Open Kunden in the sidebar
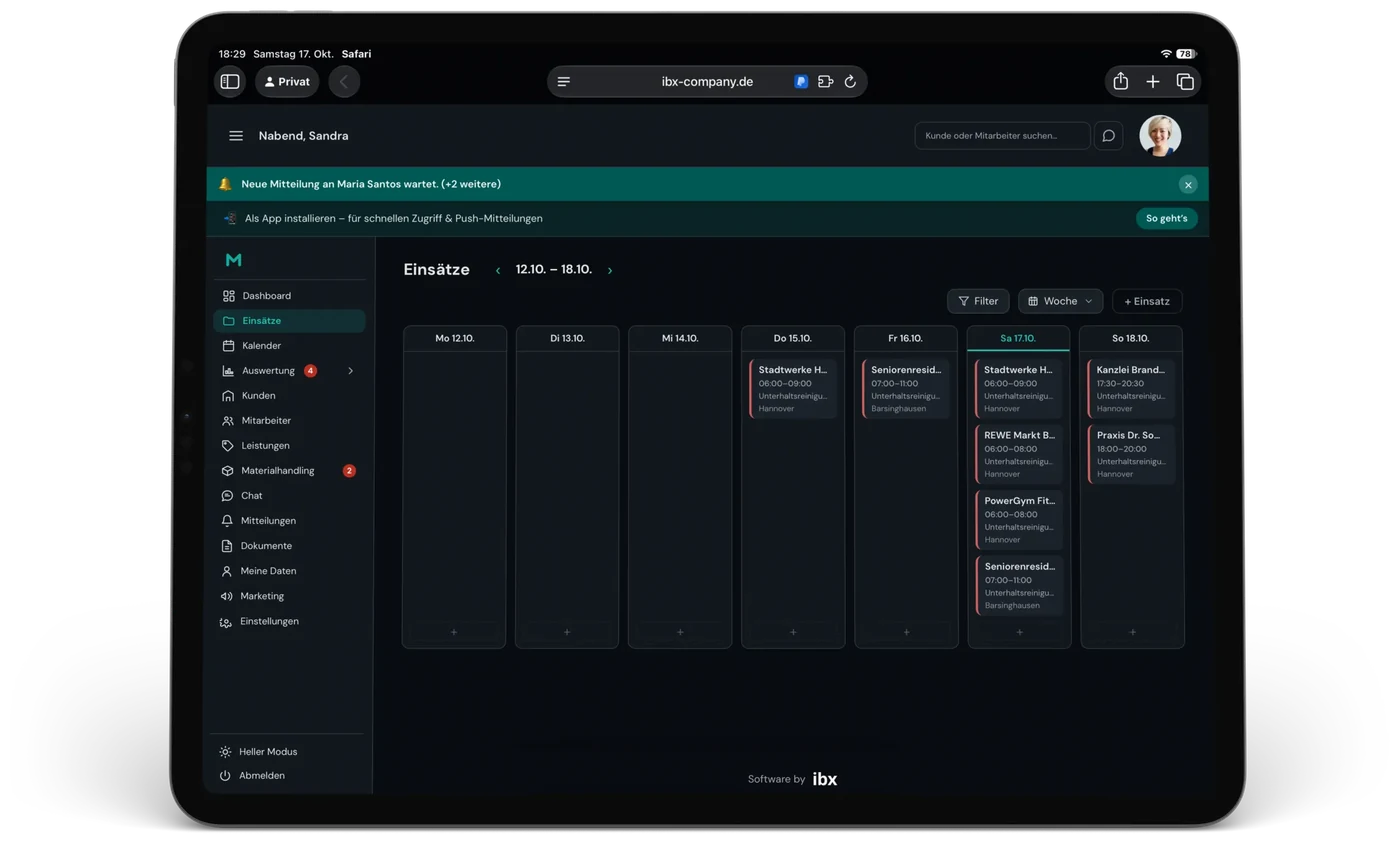 point(289,396)
